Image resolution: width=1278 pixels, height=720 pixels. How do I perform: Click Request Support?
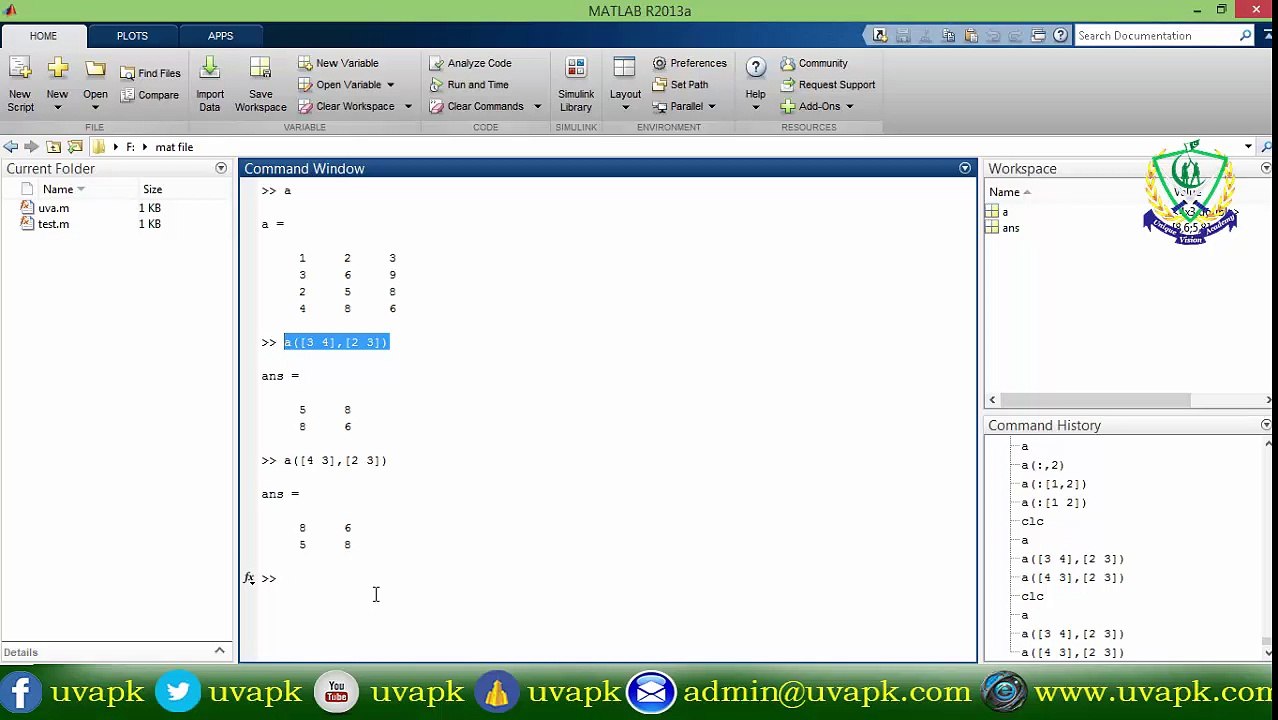[828, 85]
